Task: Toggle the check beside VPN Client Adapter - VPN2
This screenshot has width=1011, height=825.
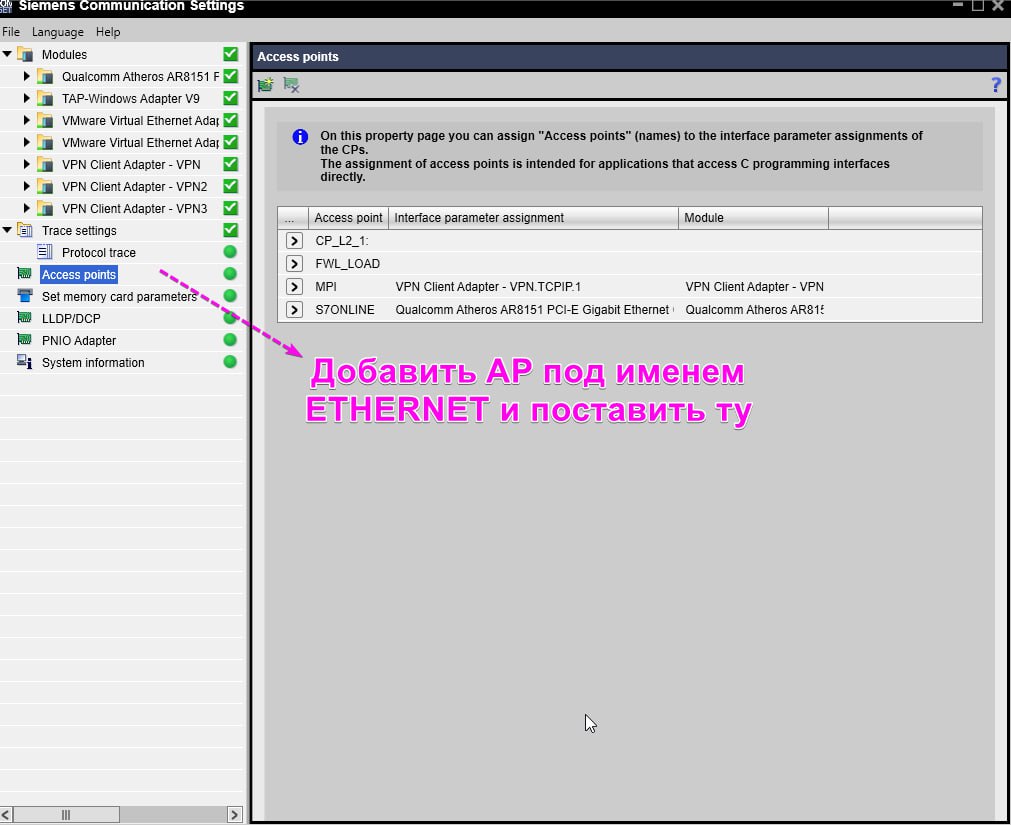Action: [x=230, y=186]
